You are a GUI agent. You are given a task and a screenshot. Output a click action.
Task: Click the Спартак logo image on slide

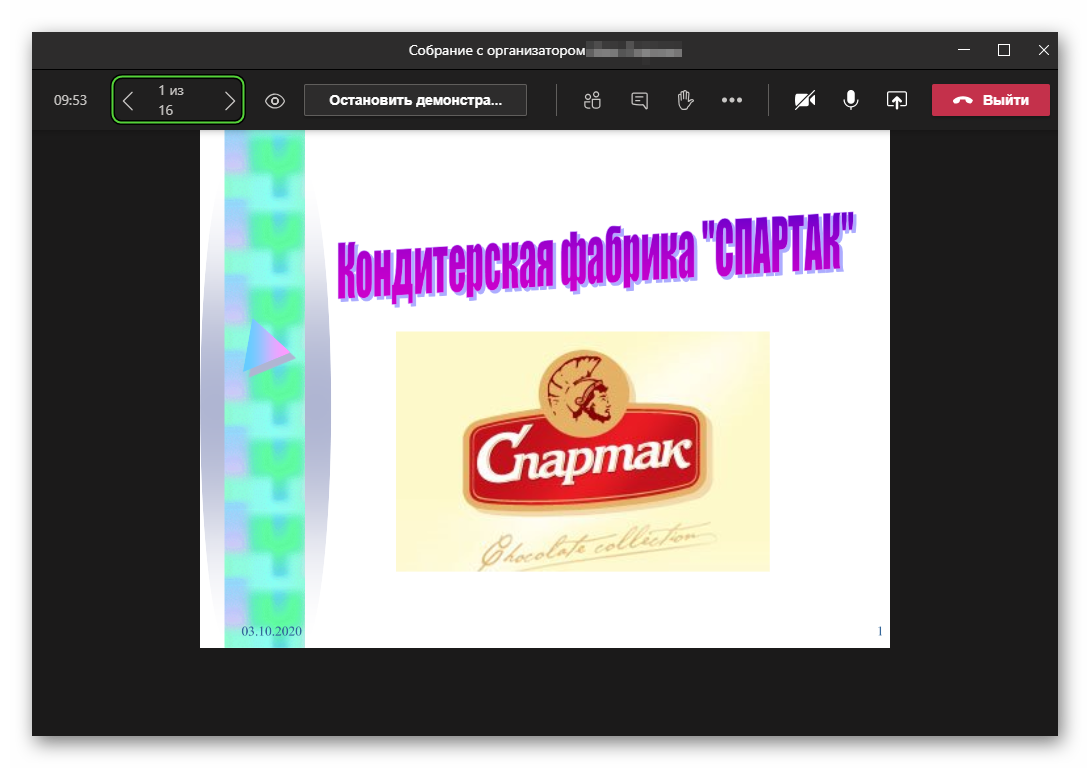(x=583, y=451)
